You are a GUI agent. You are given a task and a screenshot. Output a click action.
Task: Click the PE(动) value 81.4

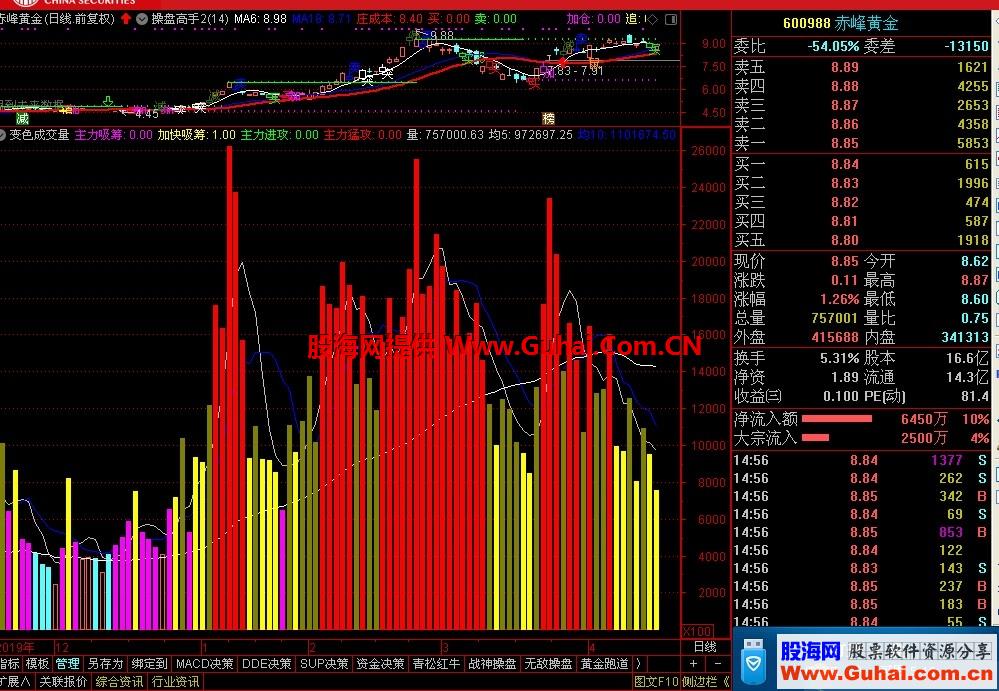coord(975,396)
